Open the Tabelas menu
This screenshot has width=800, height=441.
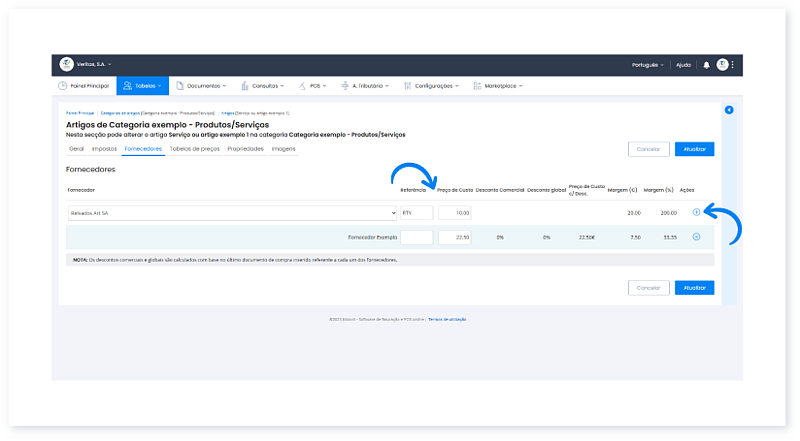tap(143, 86)
